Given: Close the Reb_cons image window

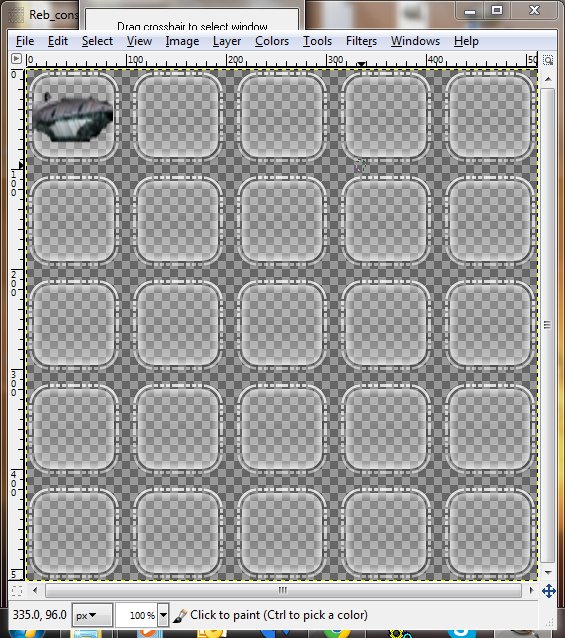Looking at the screenshot, I should point(534,10).
